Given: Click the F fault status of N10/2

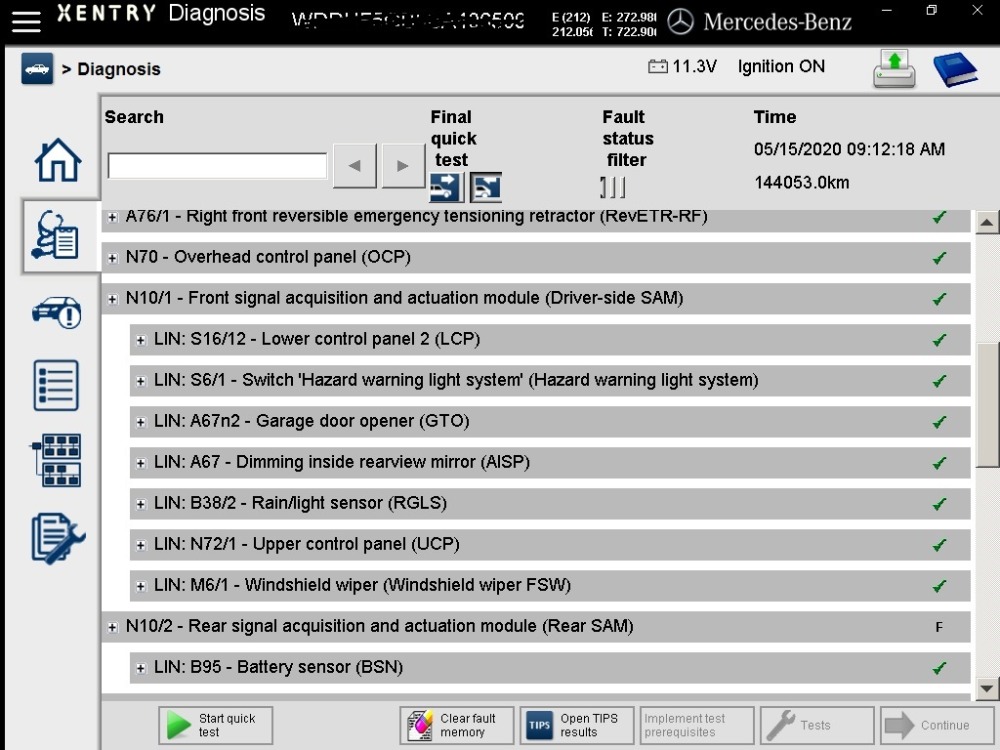Looking at the screenshot, I should pos(939,627).
